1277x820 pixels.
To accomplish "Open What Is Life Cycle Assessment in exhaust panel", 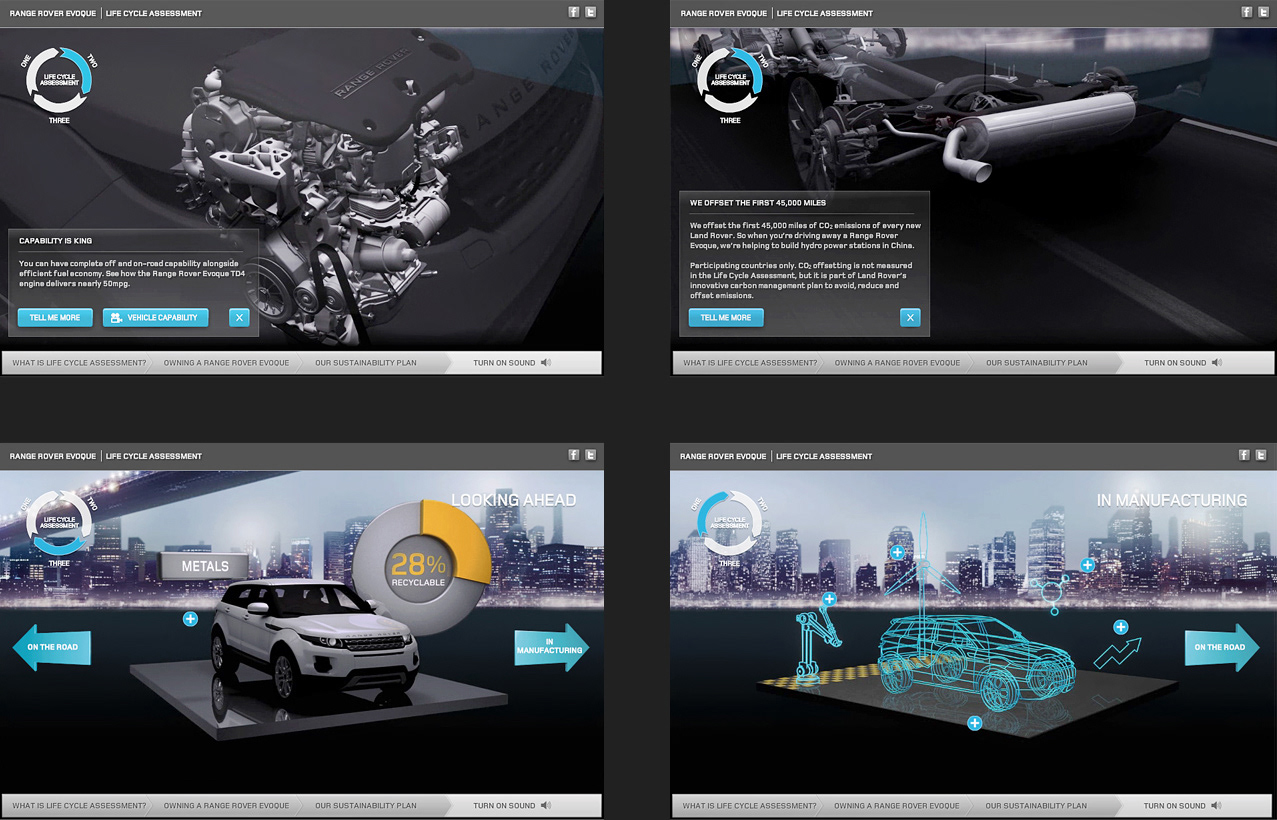I will (750, 363).
